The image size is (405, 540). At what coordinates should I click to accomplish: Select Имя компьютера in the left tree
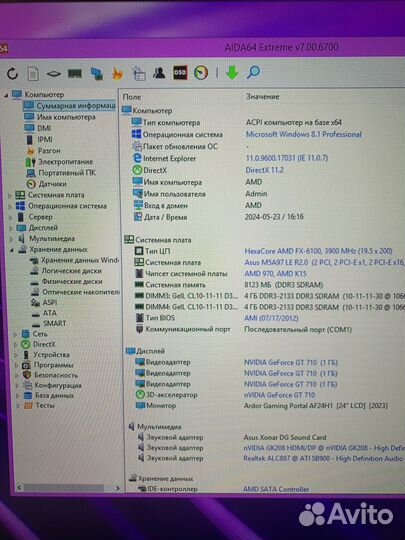coord(66,117)
